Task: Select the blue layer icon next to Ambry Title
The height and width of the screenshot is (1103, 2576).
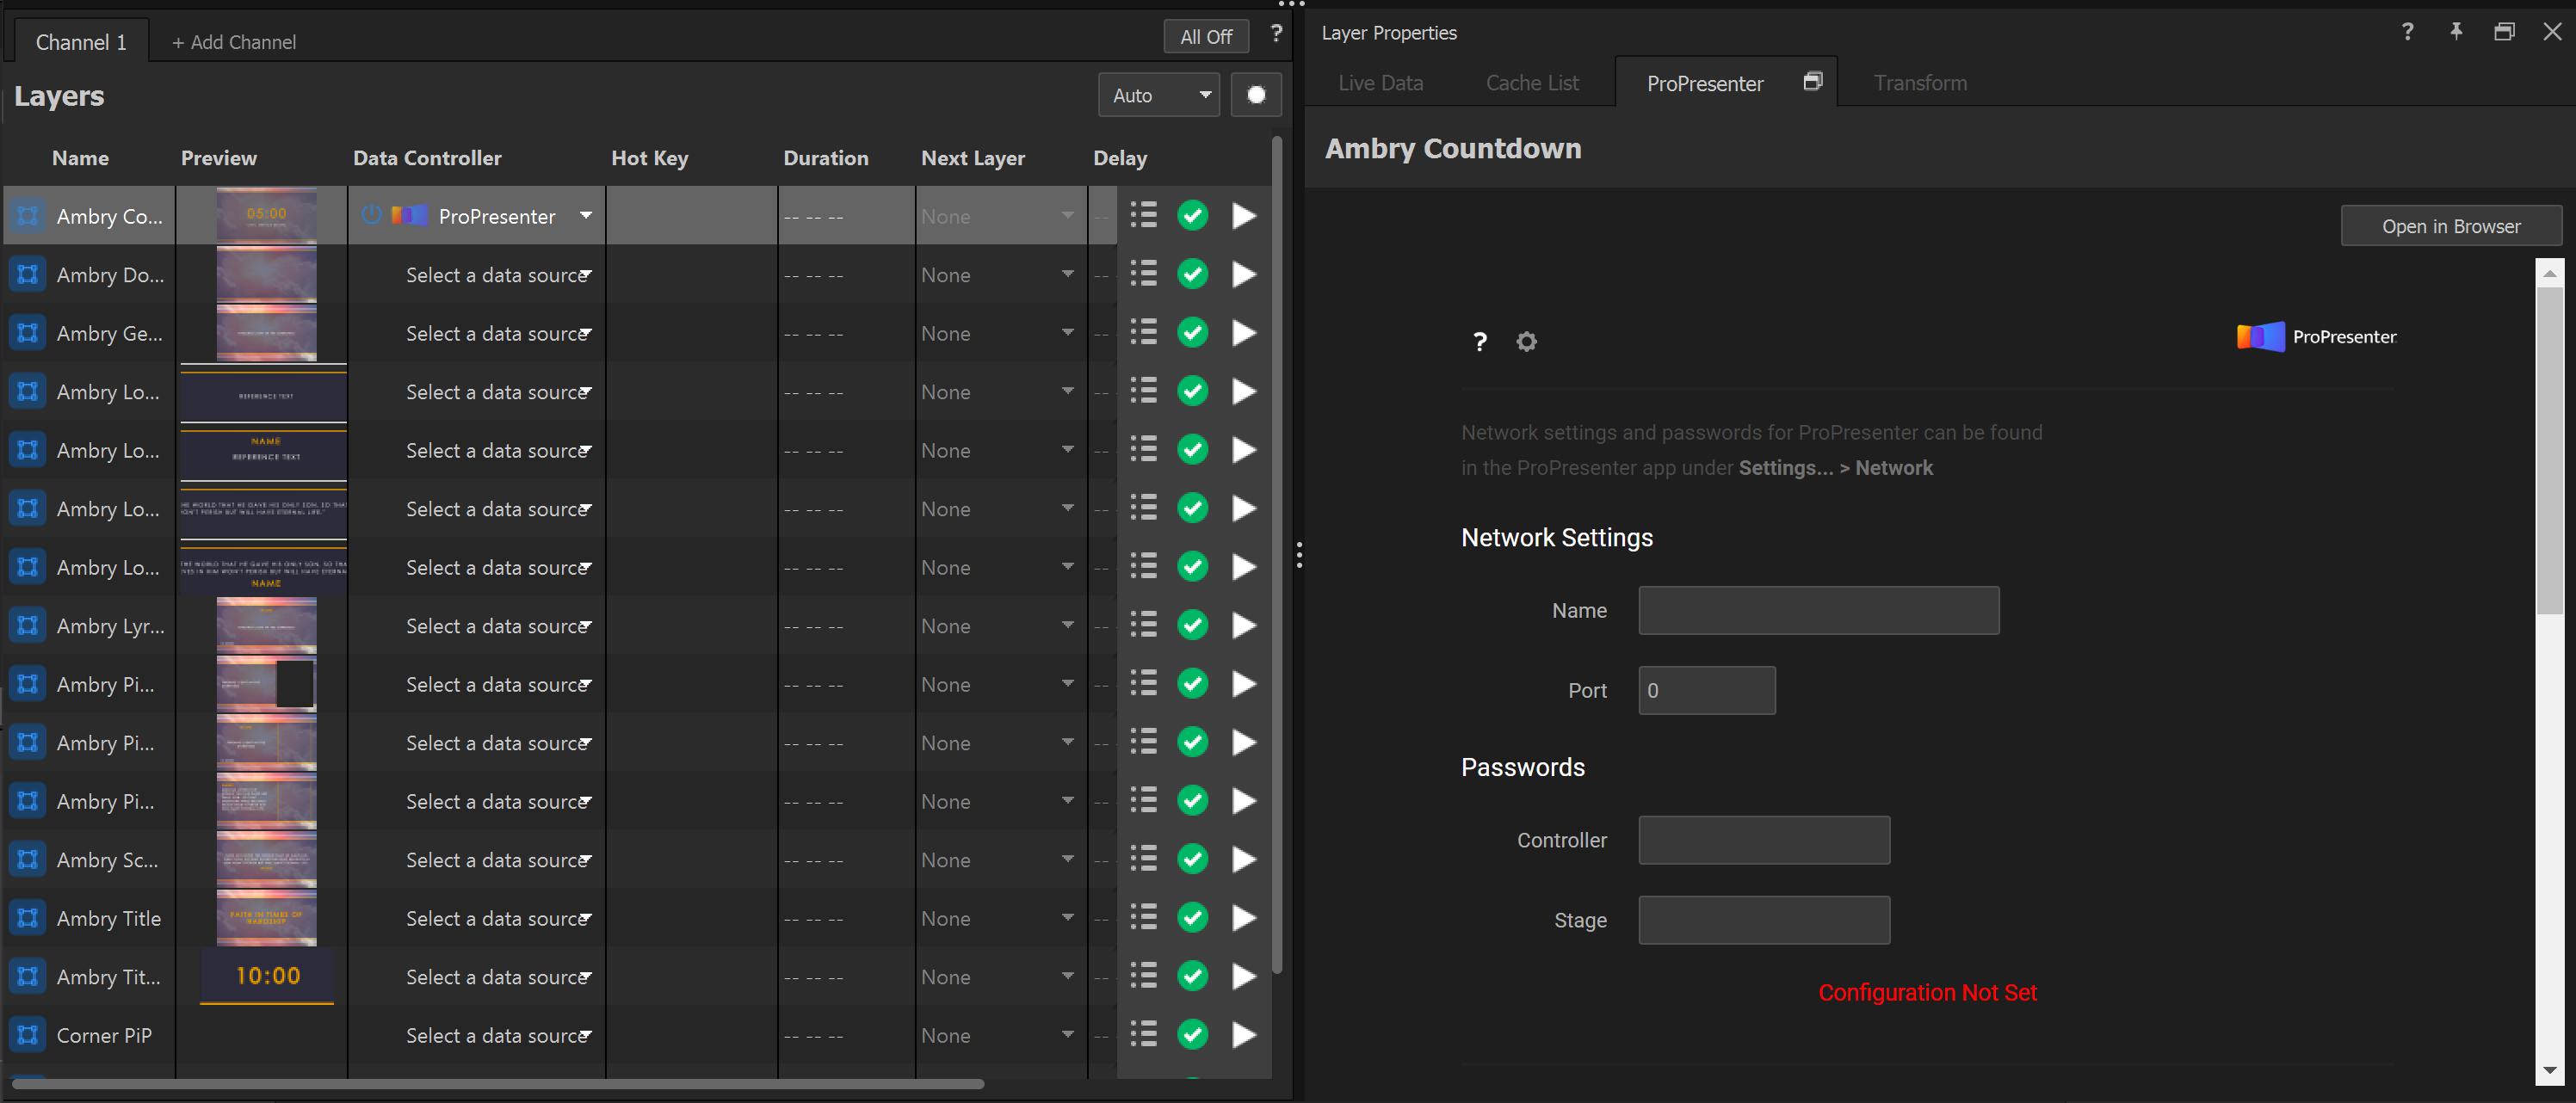Action: click(27, 917)
